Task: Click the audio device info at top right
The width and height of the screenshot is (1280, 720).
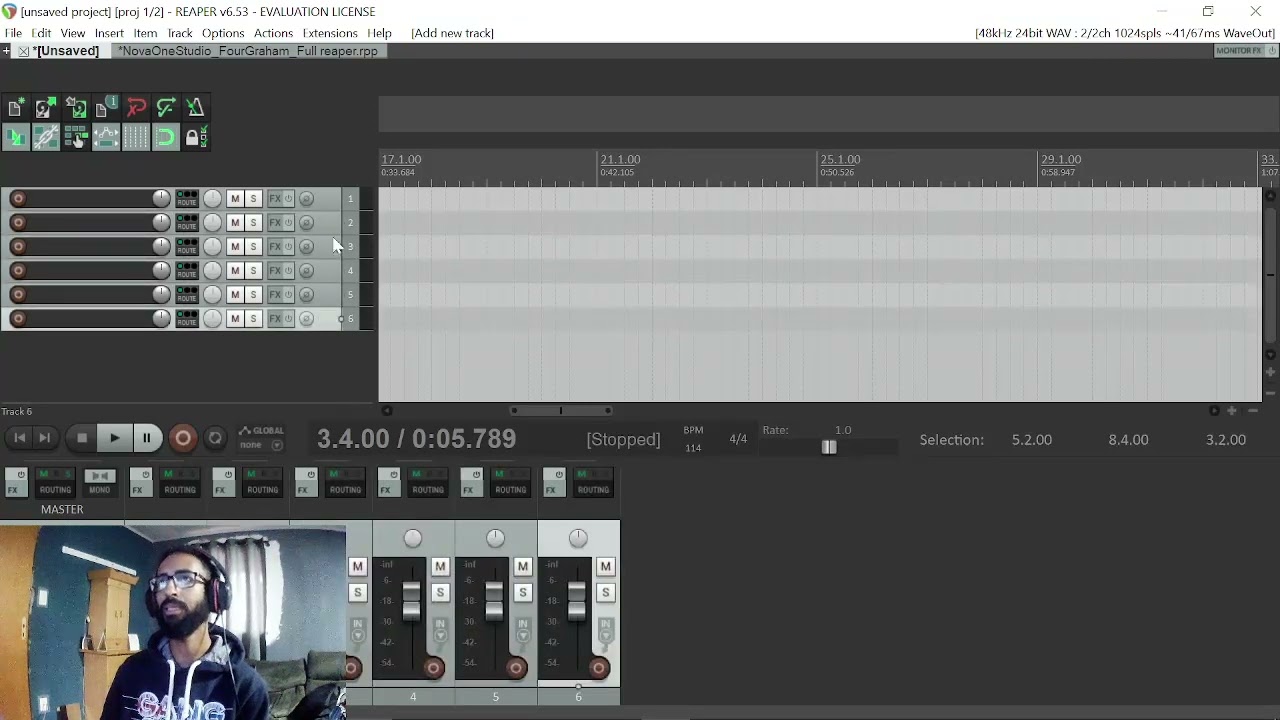Action: point(1125,33)
